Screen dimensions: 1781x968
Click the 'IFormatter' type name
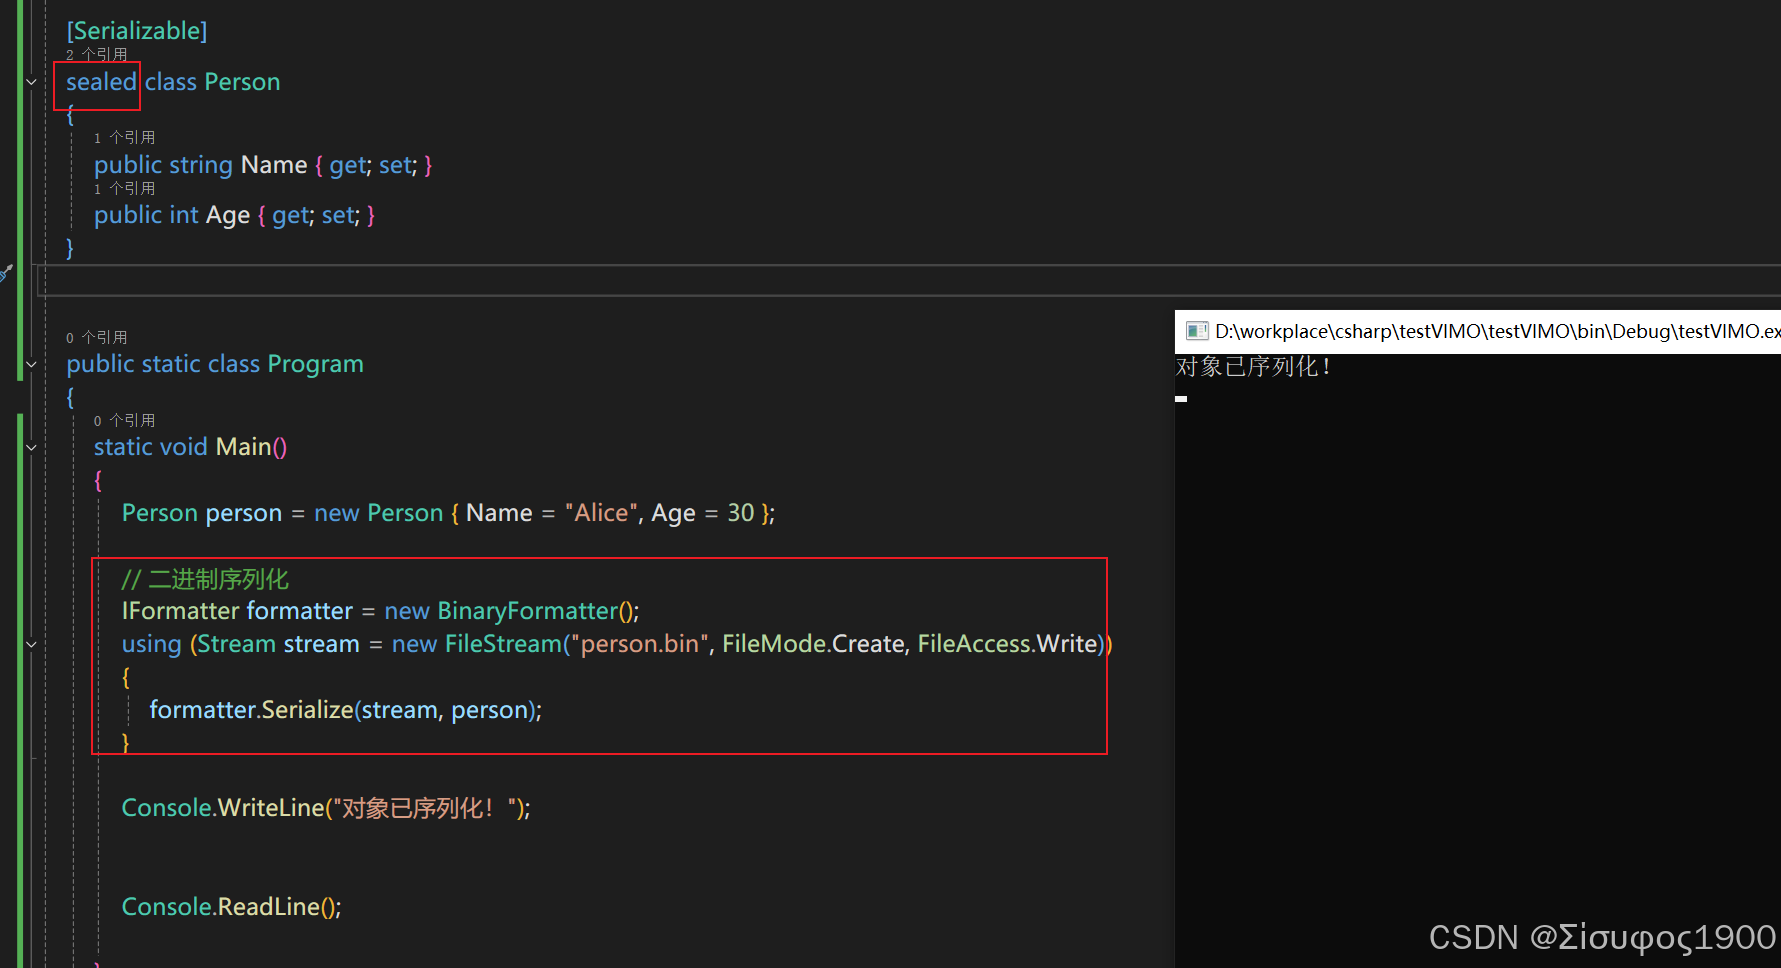point(180,611)
